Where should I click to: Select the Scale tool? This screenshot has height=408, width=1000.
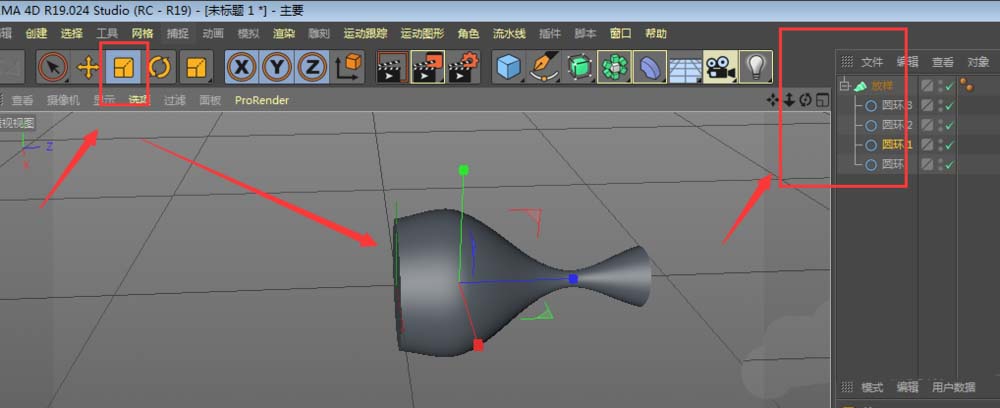[124, 67]
